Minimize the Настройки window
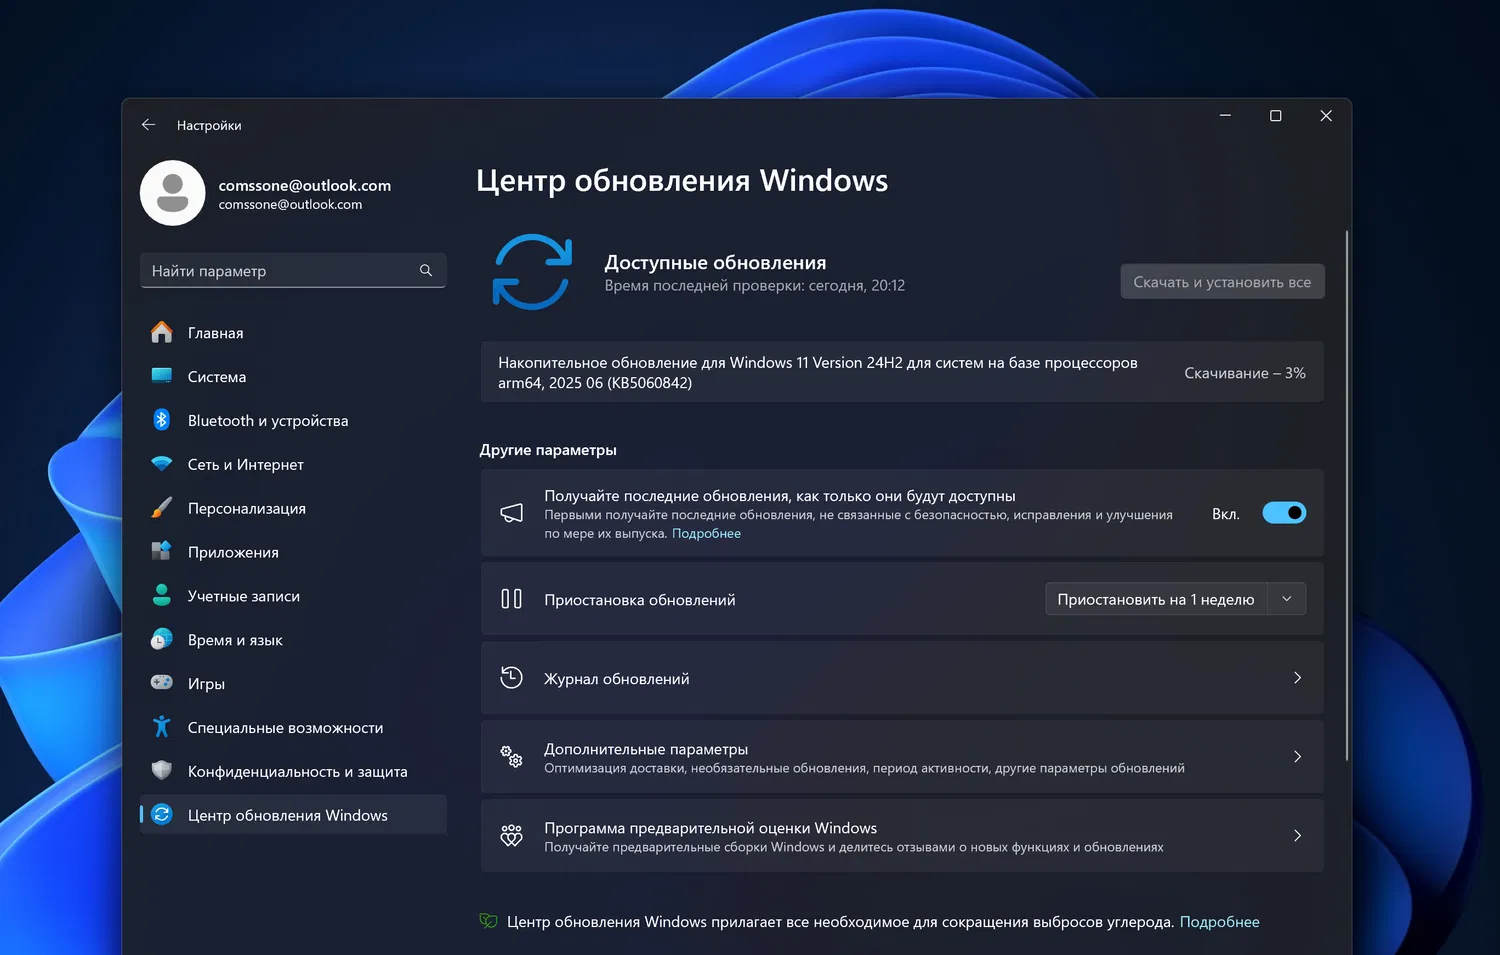 click(1225, 116)
